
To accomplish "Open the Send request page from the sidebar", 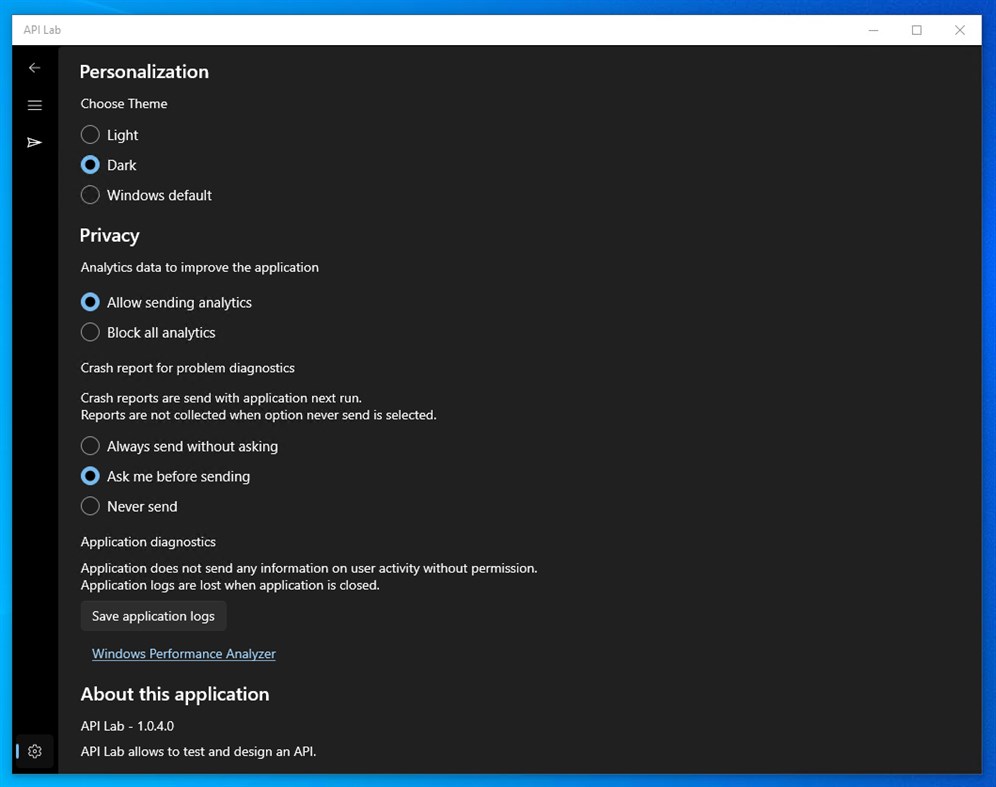I will tap(35, 142).
